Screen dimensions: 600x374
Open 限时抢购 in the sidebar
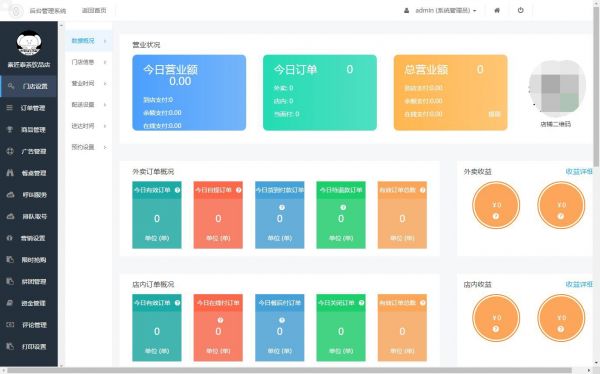tap(29, 260)
